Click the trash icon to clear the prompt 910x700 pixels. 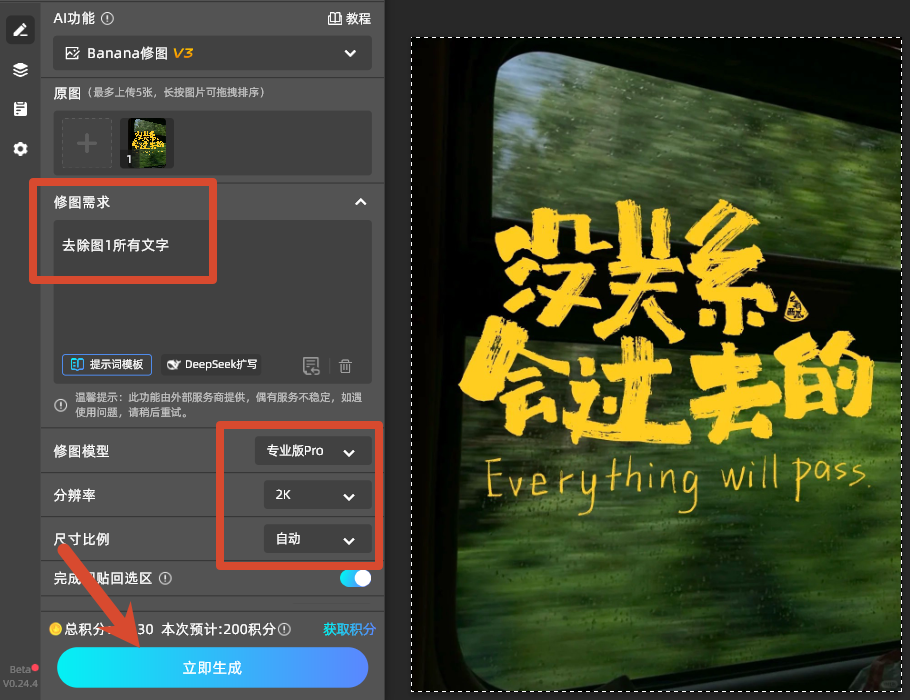[x=345, y=366]
